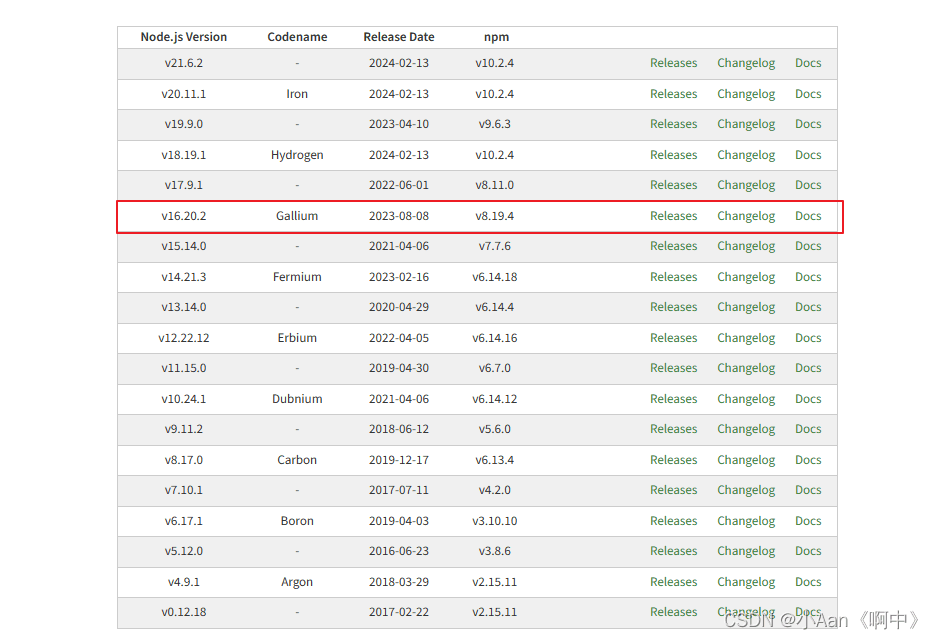The height and width of the screenshot is (639, 933).
Task: Select the 2023-08-08 release date cell
Action: (398, 217)
